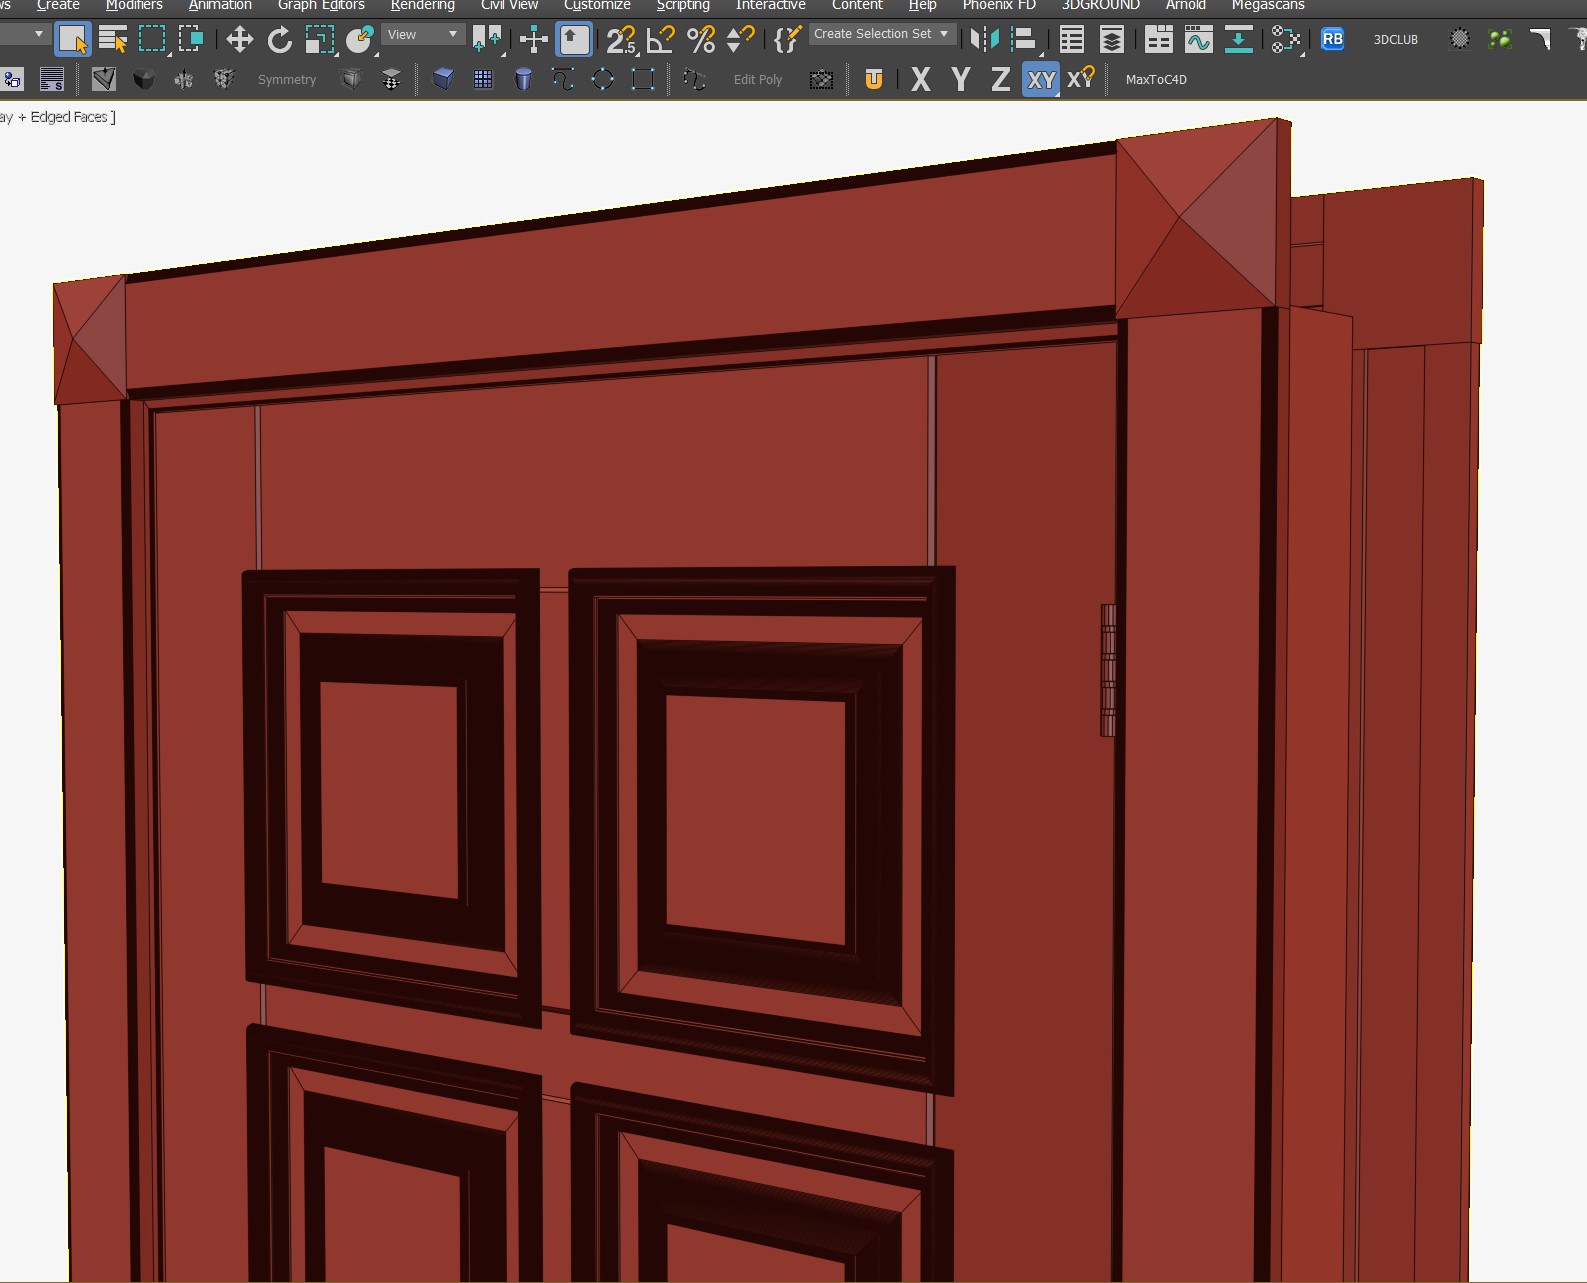Open the Graph Editors menu
1587x1283 pixels.
point(321,6)
